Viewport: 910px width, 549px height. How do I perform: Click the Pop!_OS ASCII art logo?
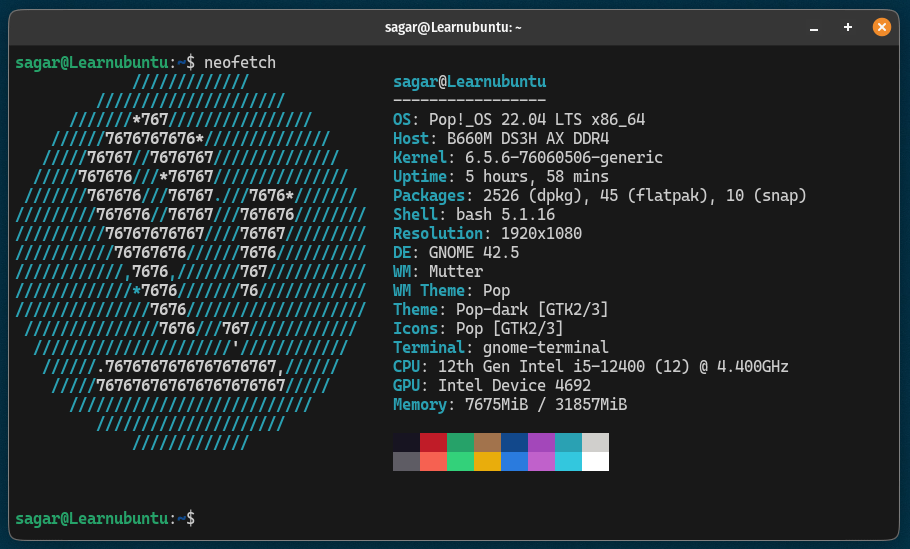(190, 262)
